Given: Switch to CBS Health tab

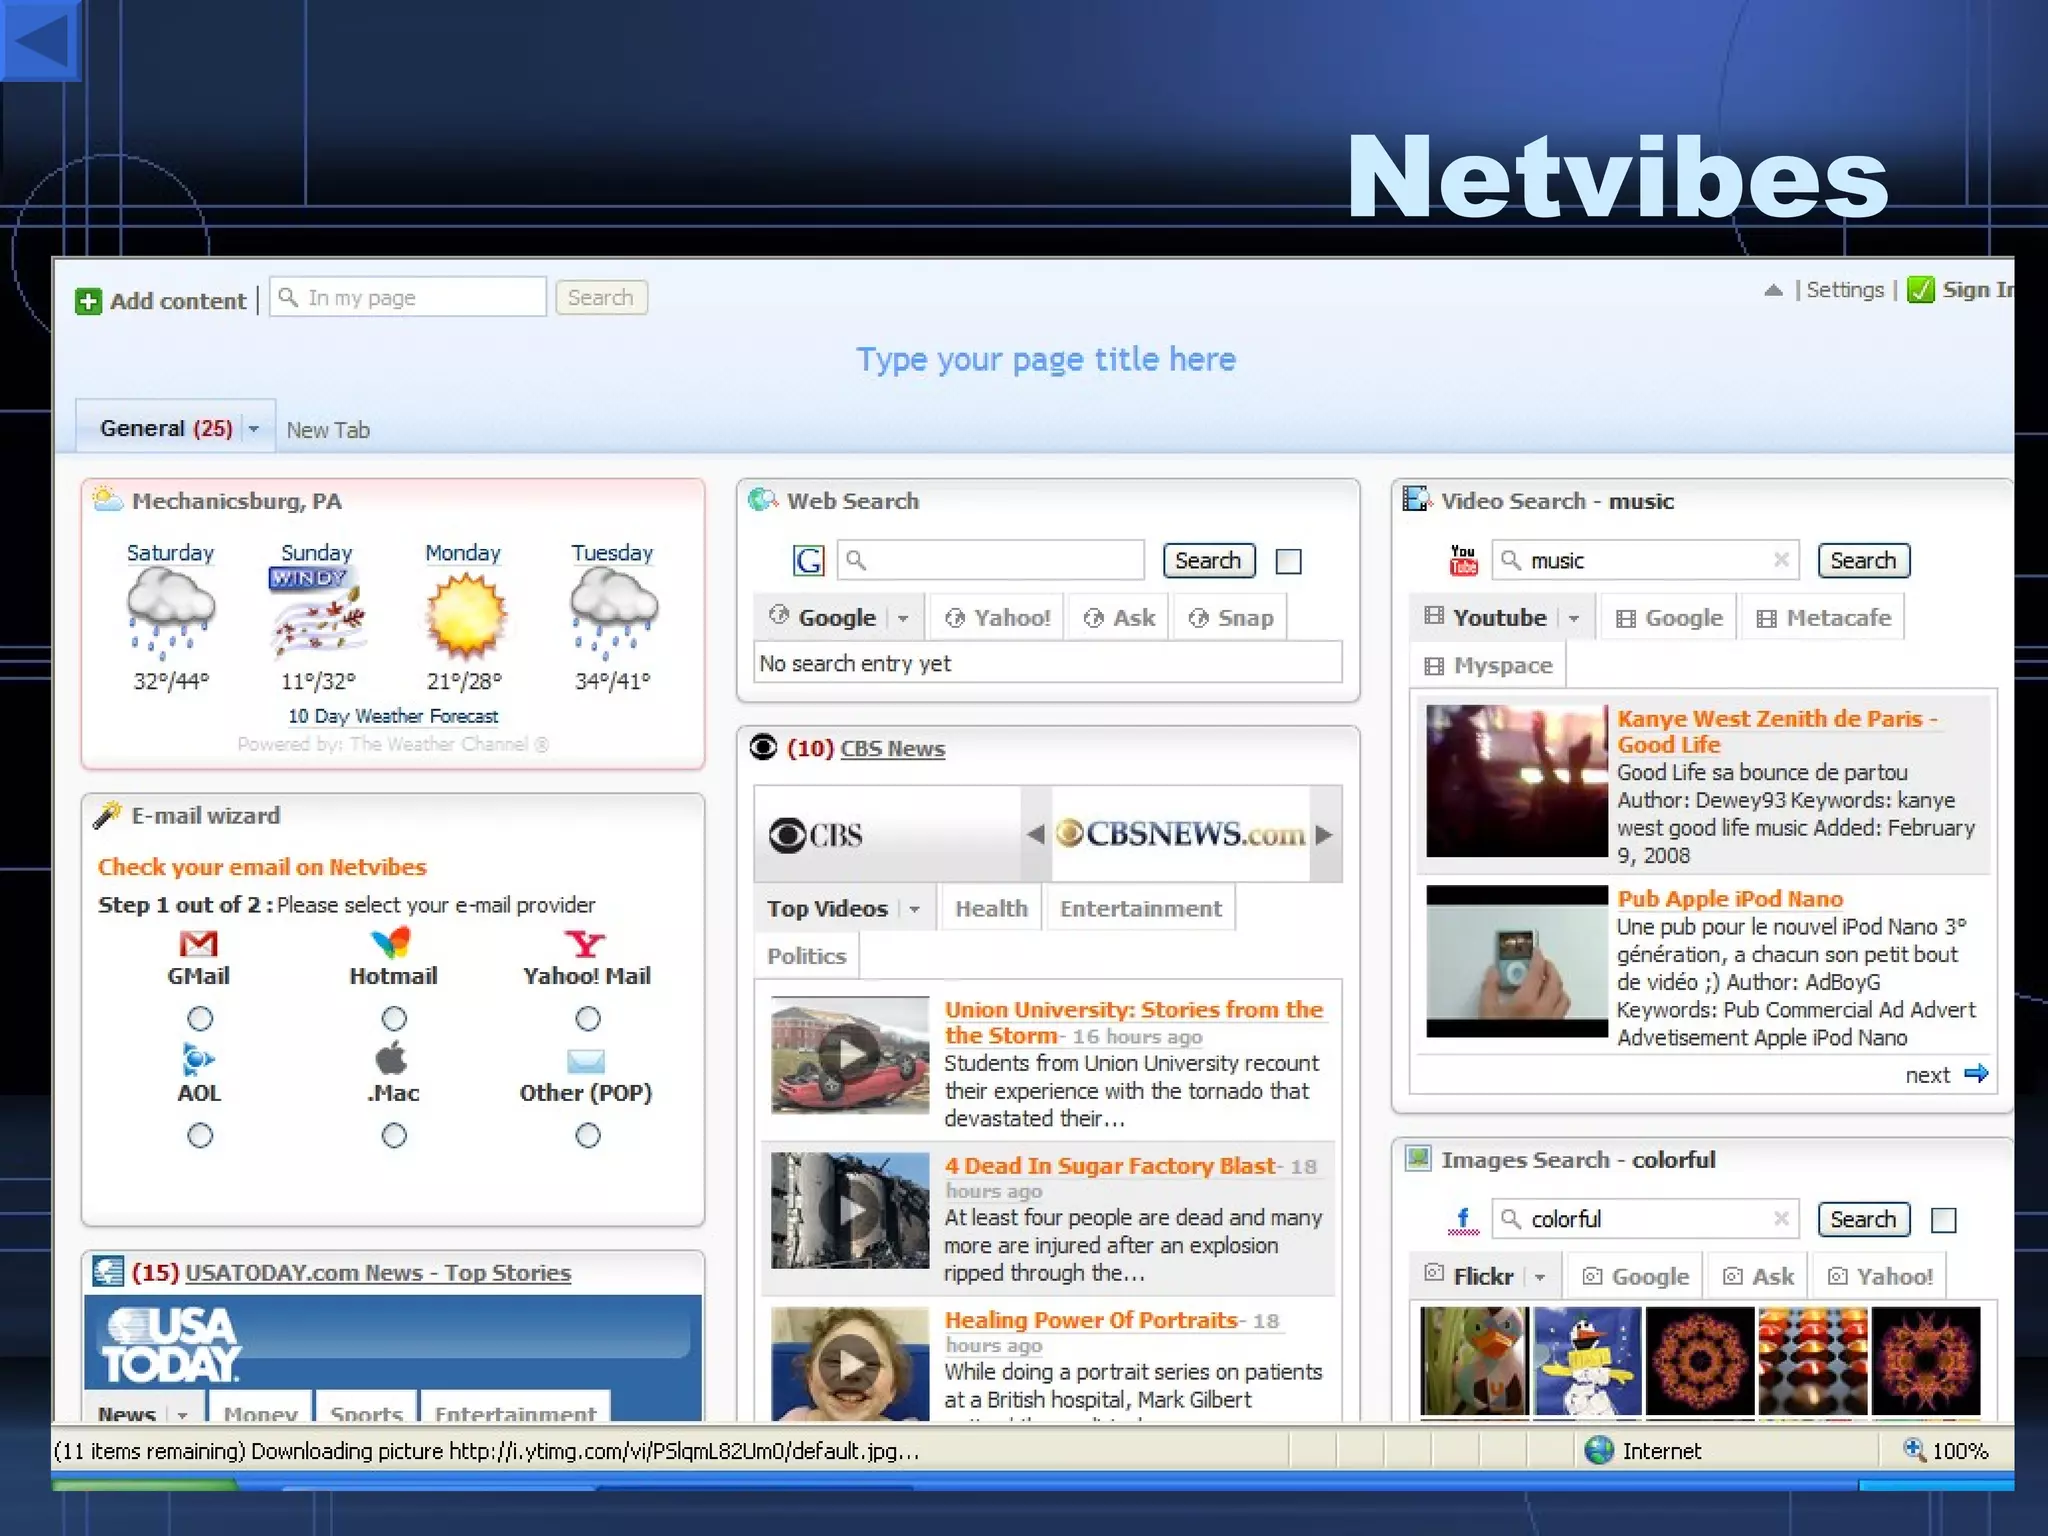Looking at the screenshot, I should click(x=991, y=909).
